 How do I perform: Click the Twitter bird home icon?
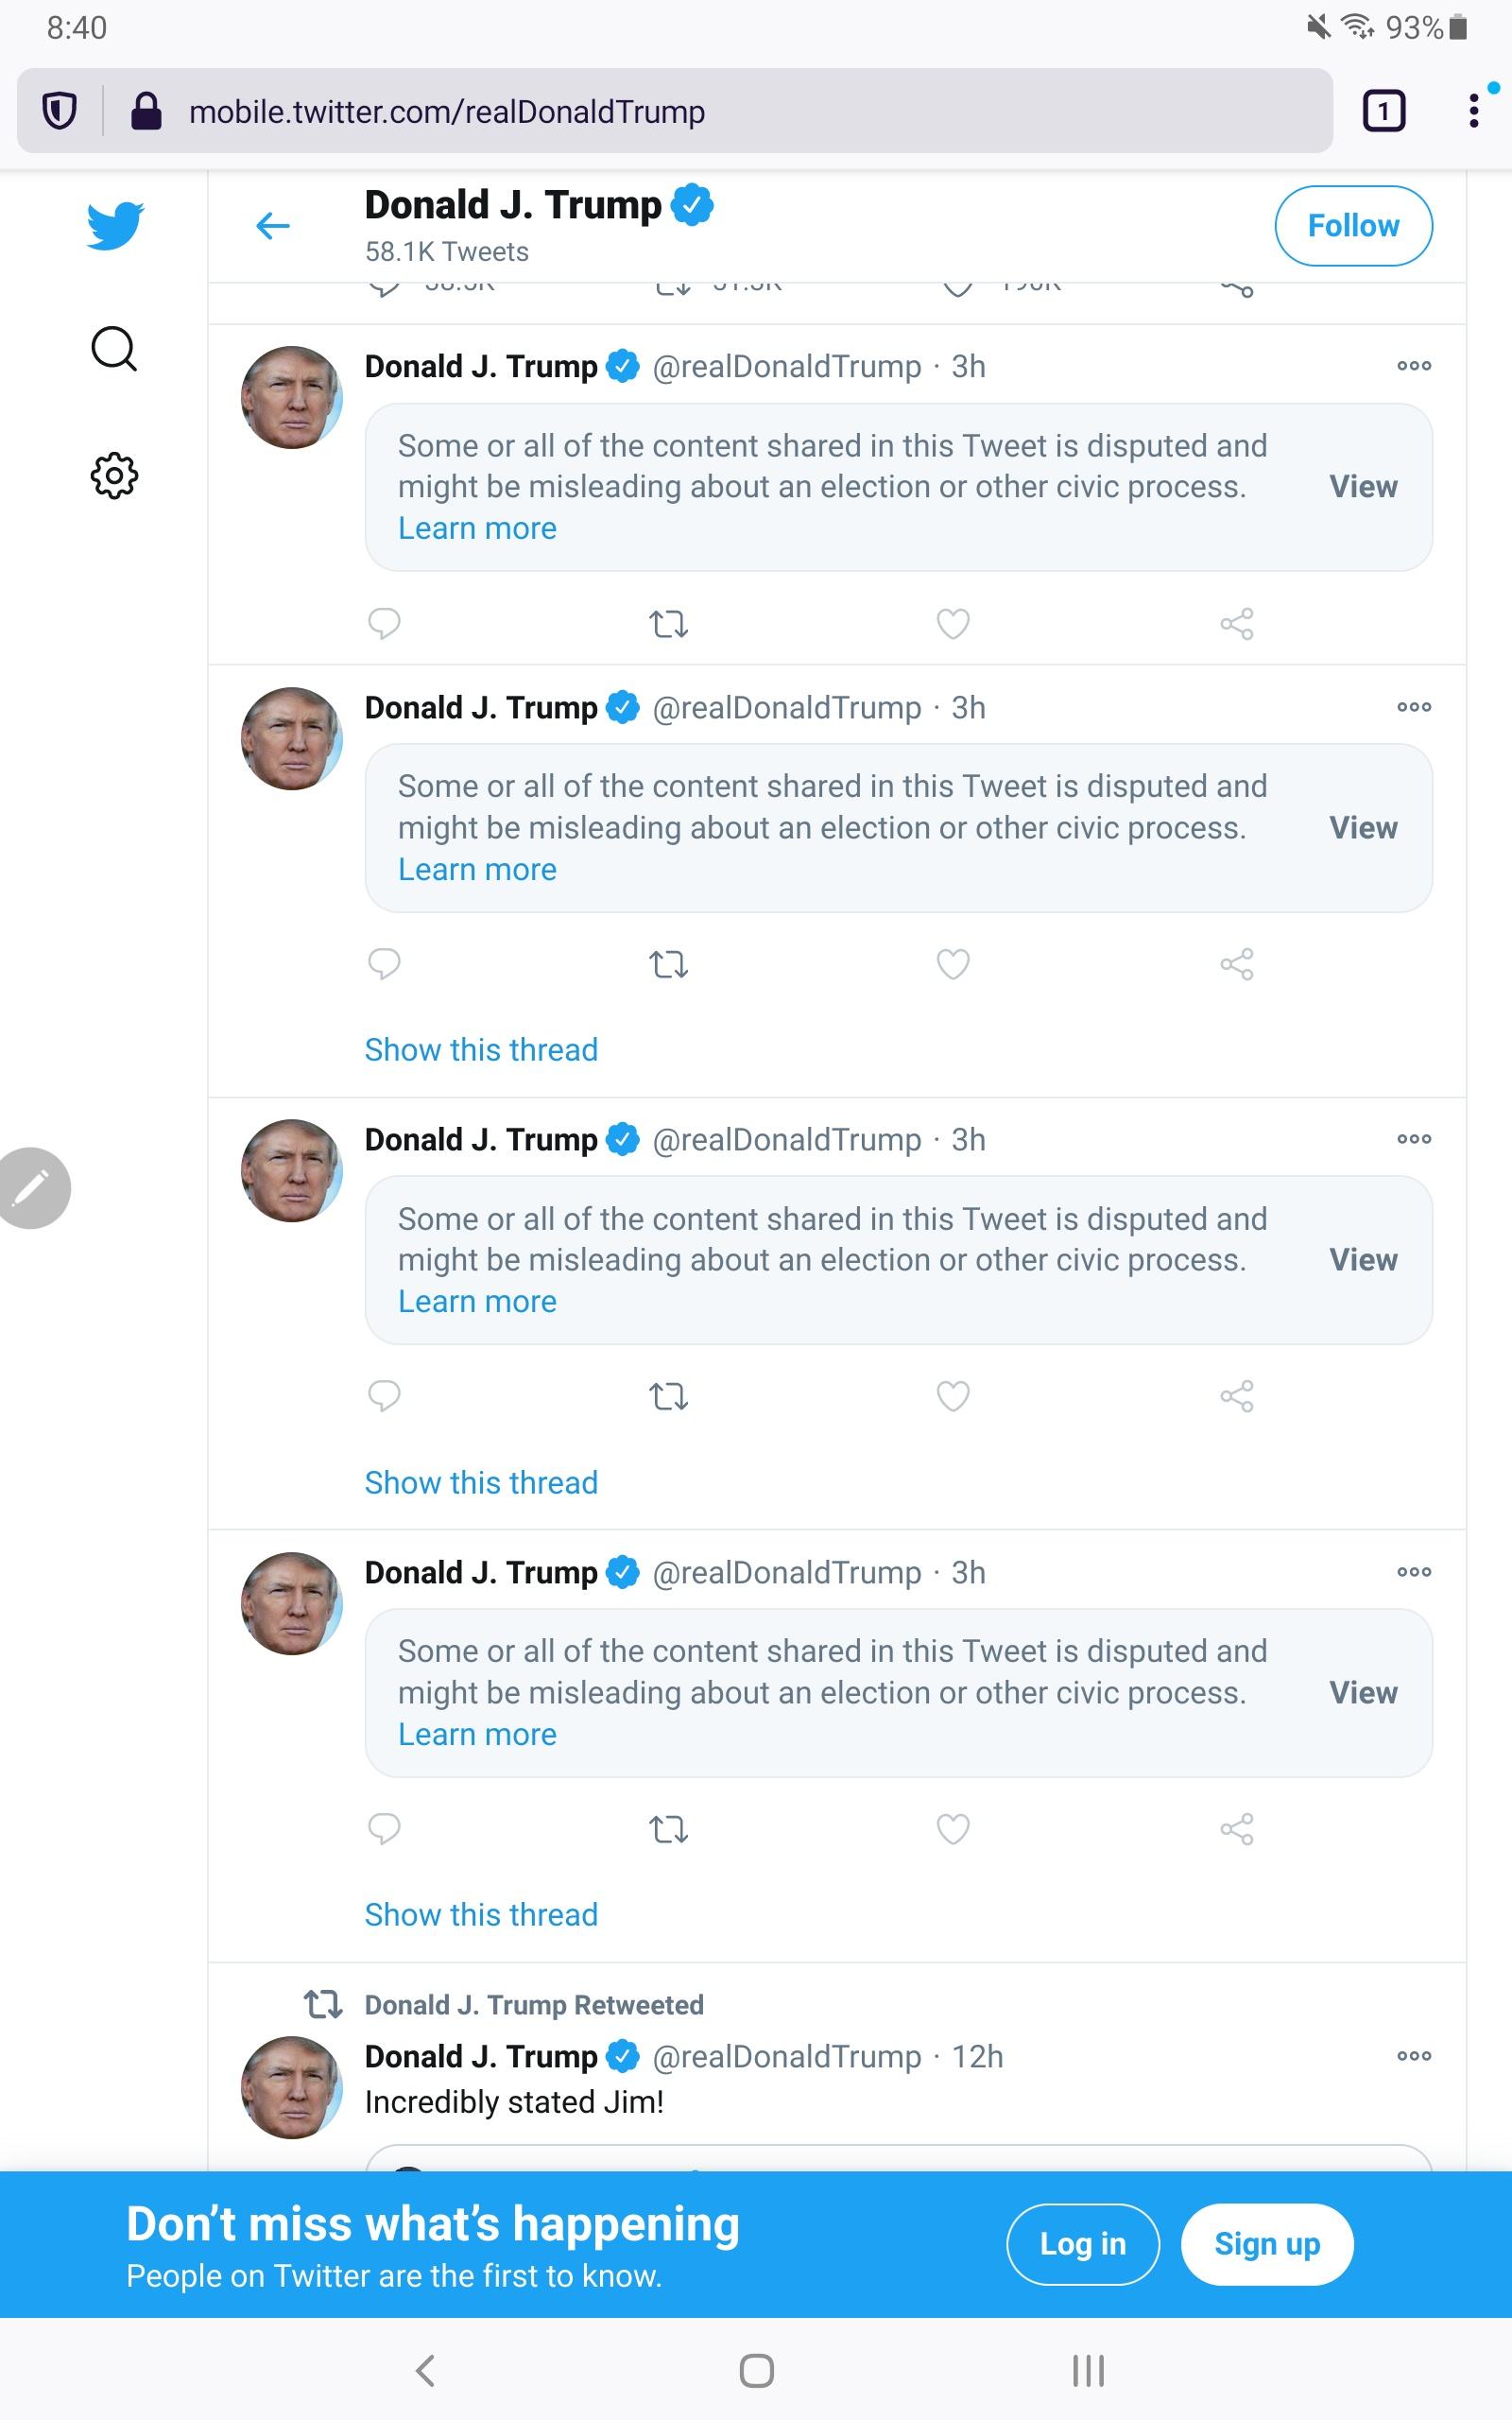click(115, 225)
